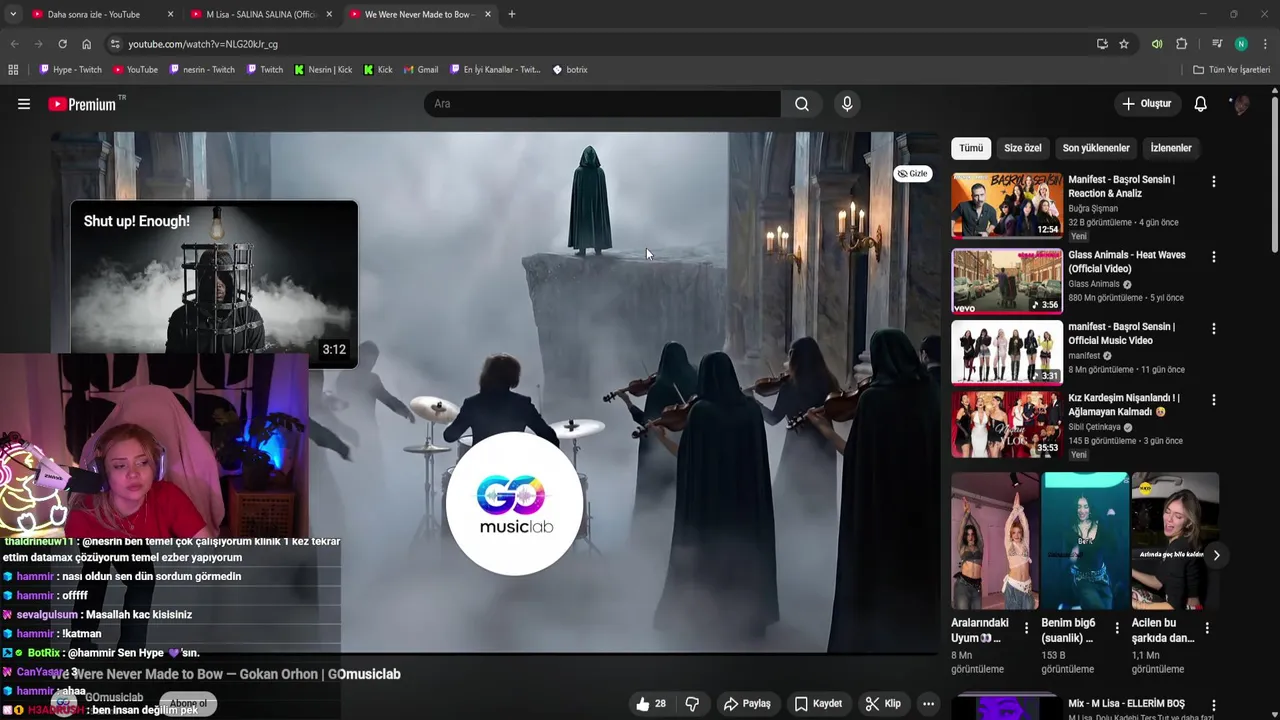Open the account avatar menu
Image resolution: width=1280 pixels, height=720 pixels.
1240,104
